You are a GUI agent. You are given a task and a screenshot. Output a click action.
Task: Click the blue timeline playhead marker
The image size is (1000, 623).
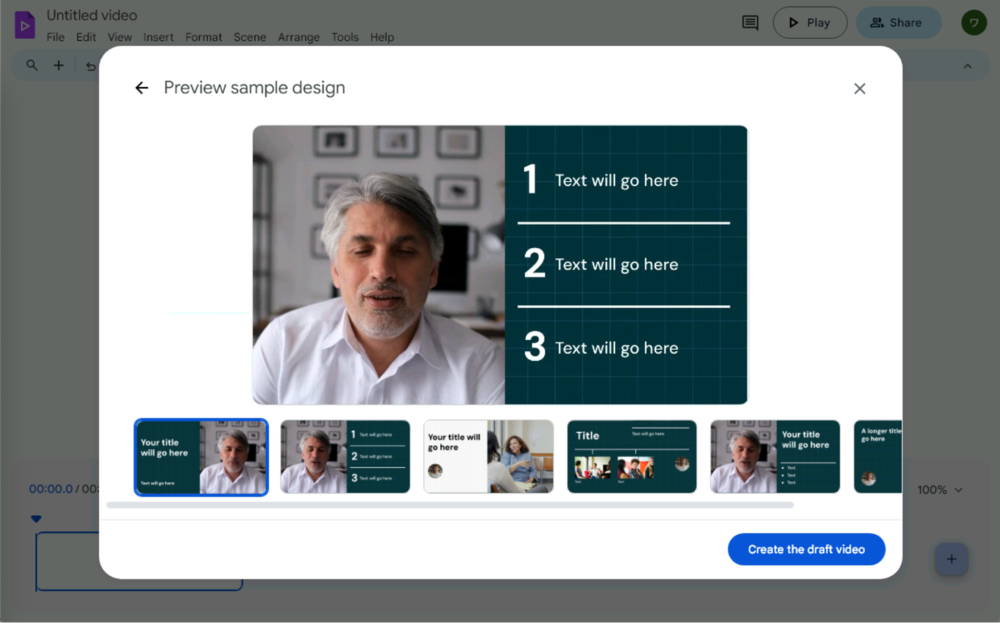(36, 519)
